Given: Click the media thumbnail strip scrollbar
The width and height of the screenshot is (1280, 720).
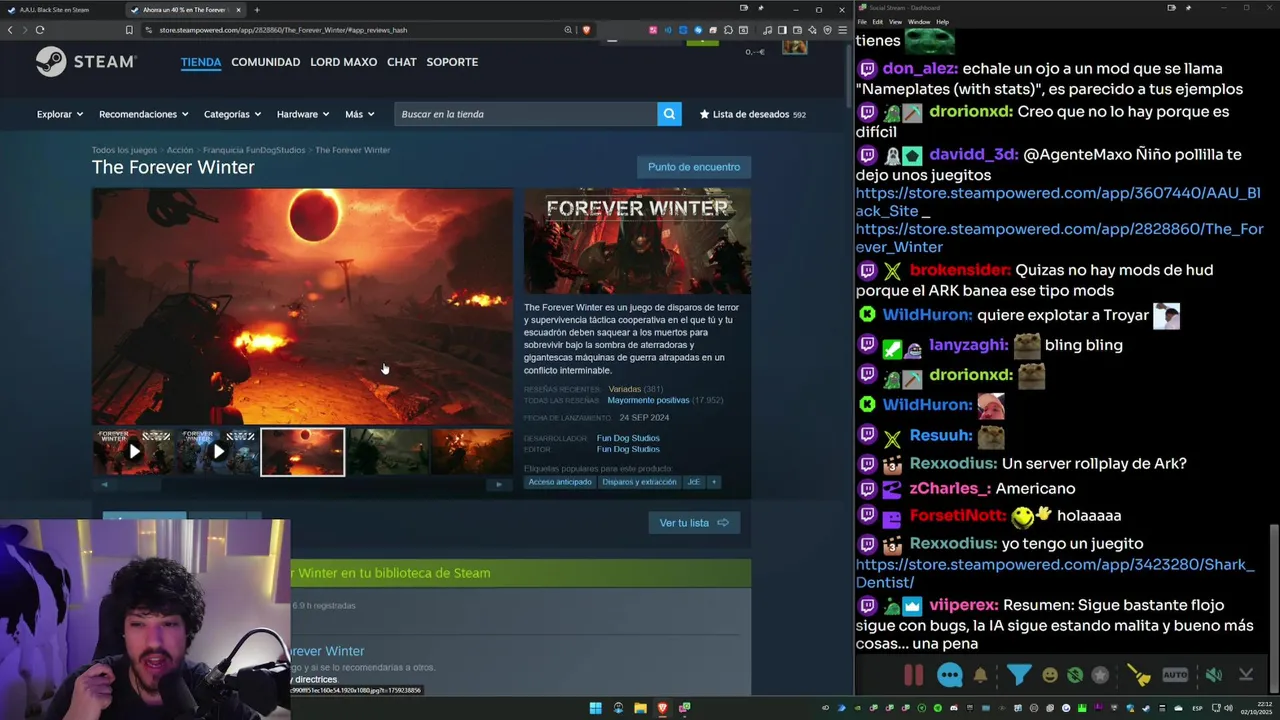Looking at the screenshot, I should click(x=302, y=485).
